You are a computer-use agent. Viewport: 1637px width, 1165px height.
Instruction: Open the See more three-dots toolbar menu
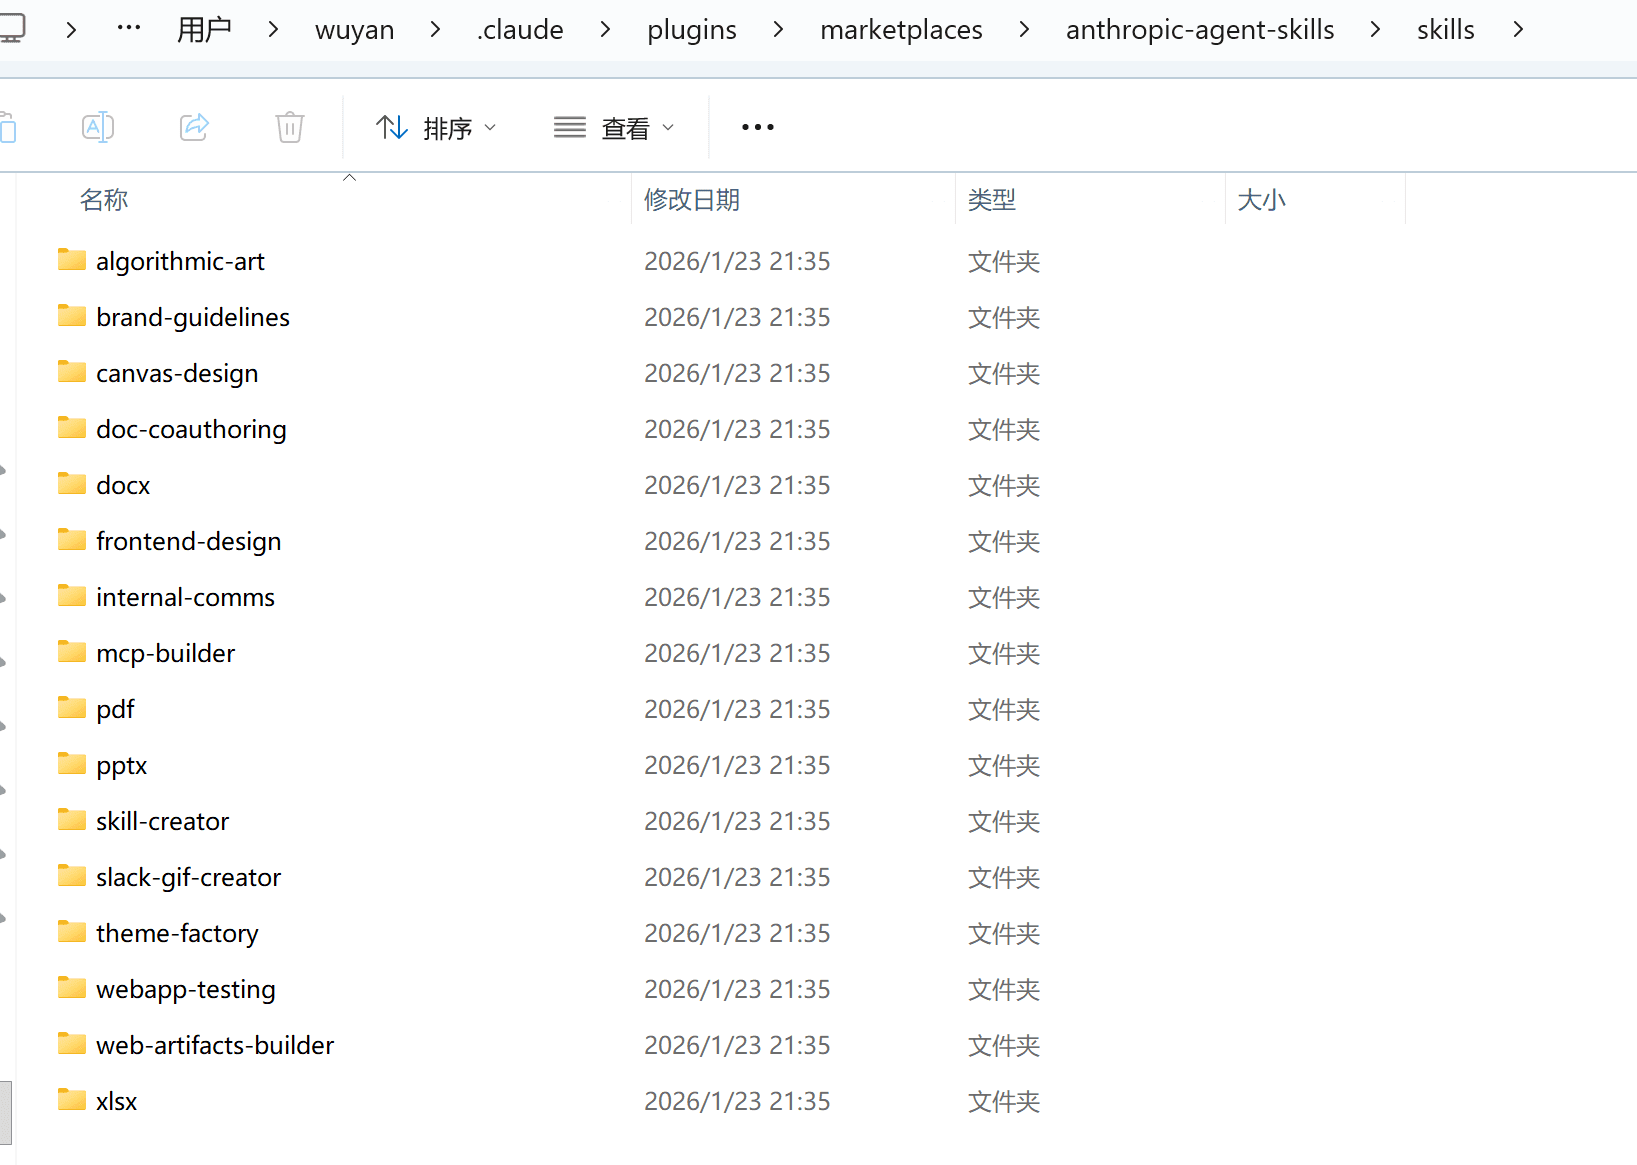tap(757, 127)
